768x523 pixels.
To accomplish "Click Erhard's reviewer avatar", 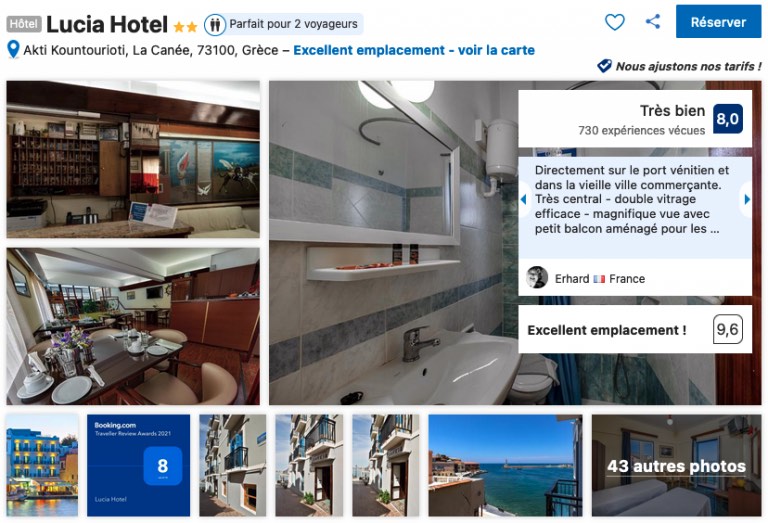I will click(x=537, y=278).
